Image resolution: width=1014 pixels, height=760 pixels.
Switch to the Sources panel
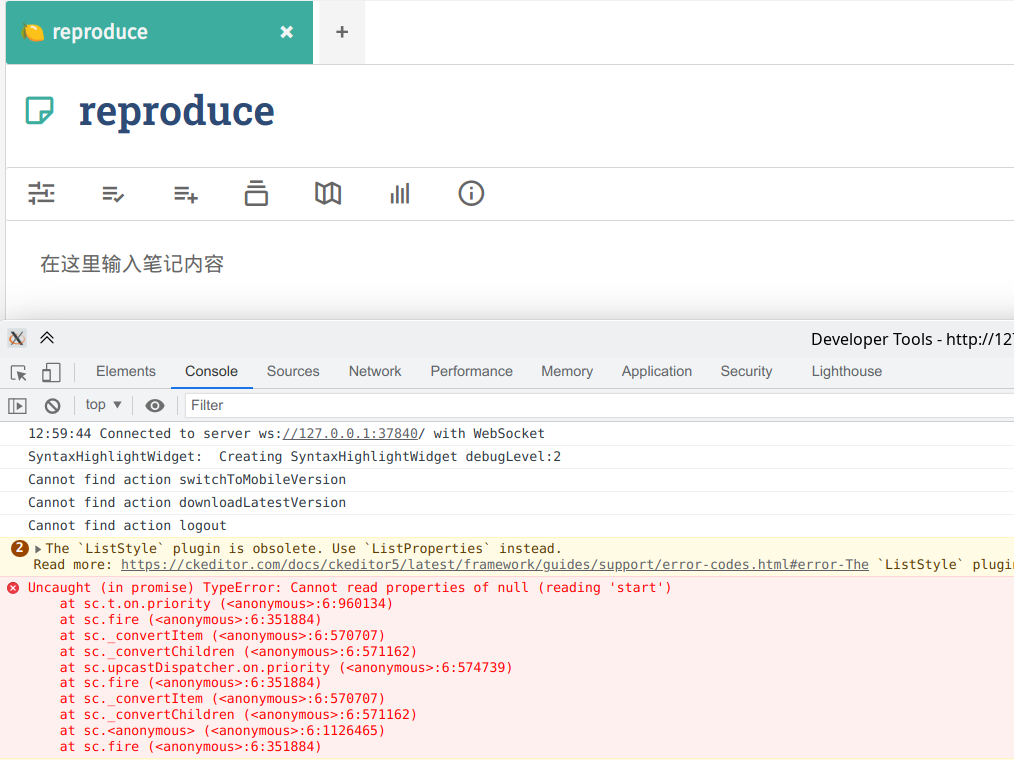point(292,371)
